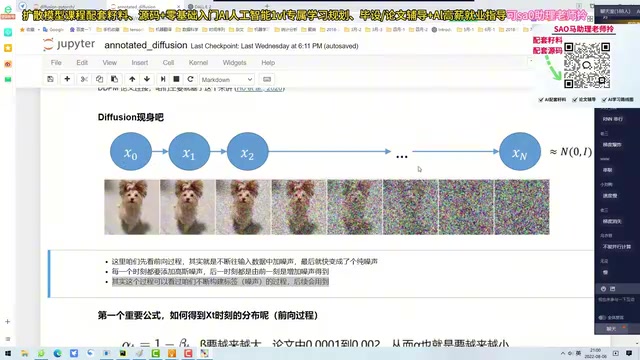Open Microsoft Edge from taskbar
640x360 pixels.
point(57,353)
